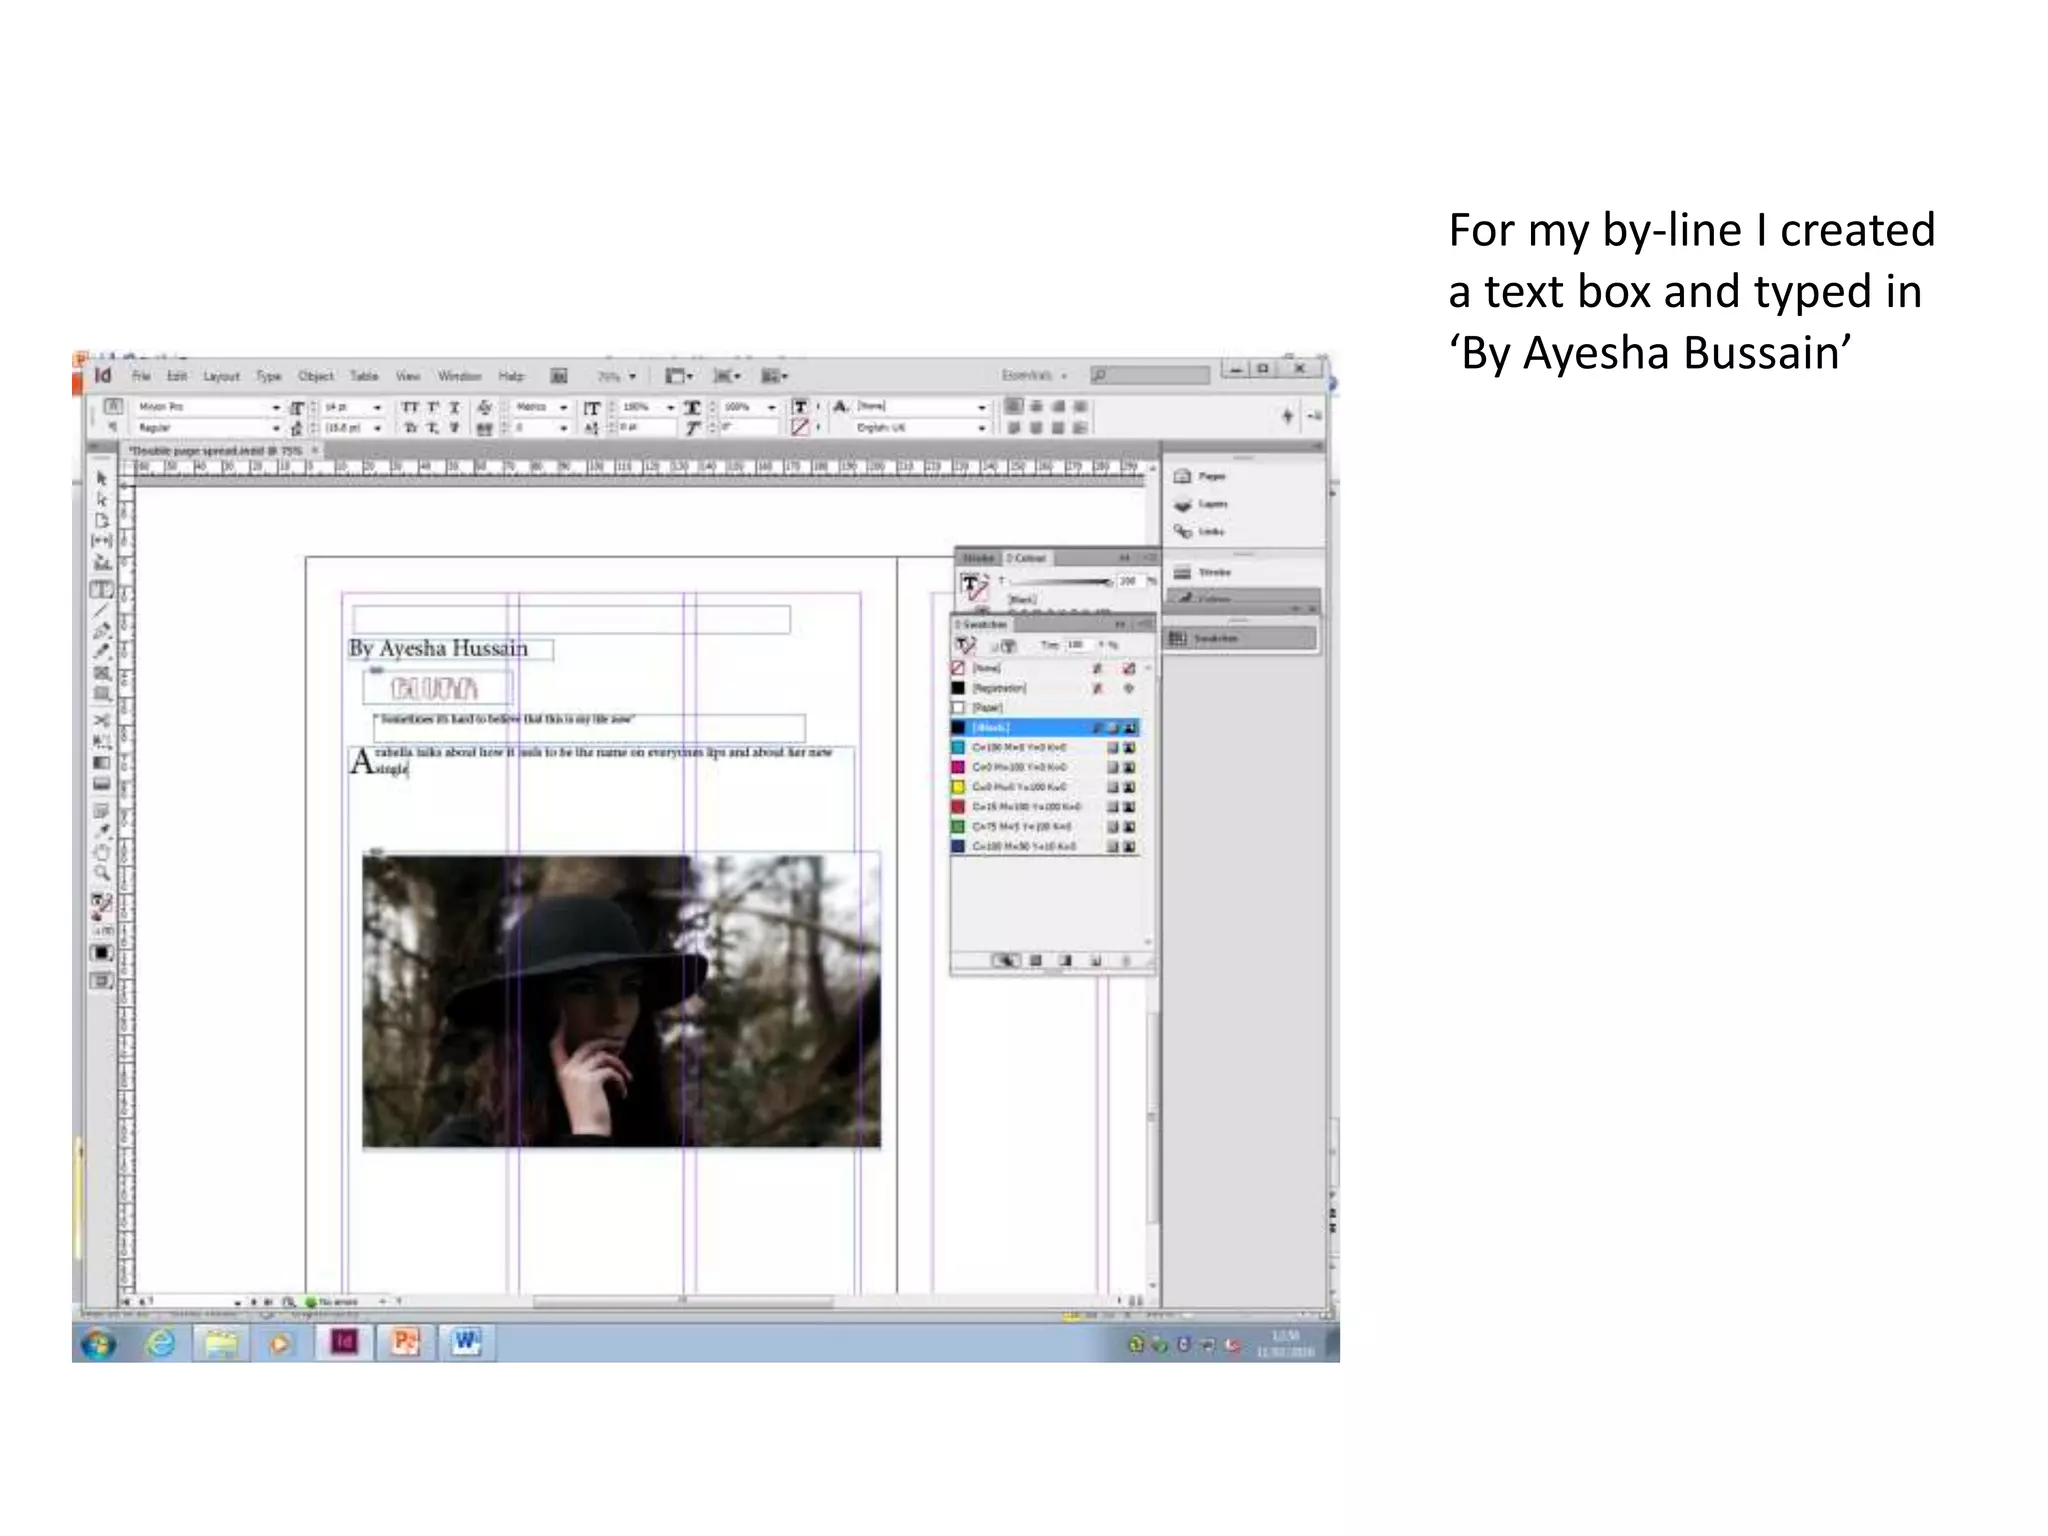The width and height of the screenshot is (2048, 1536).
Task: Select the [Paper] swatch
Action: [1045, 707]
